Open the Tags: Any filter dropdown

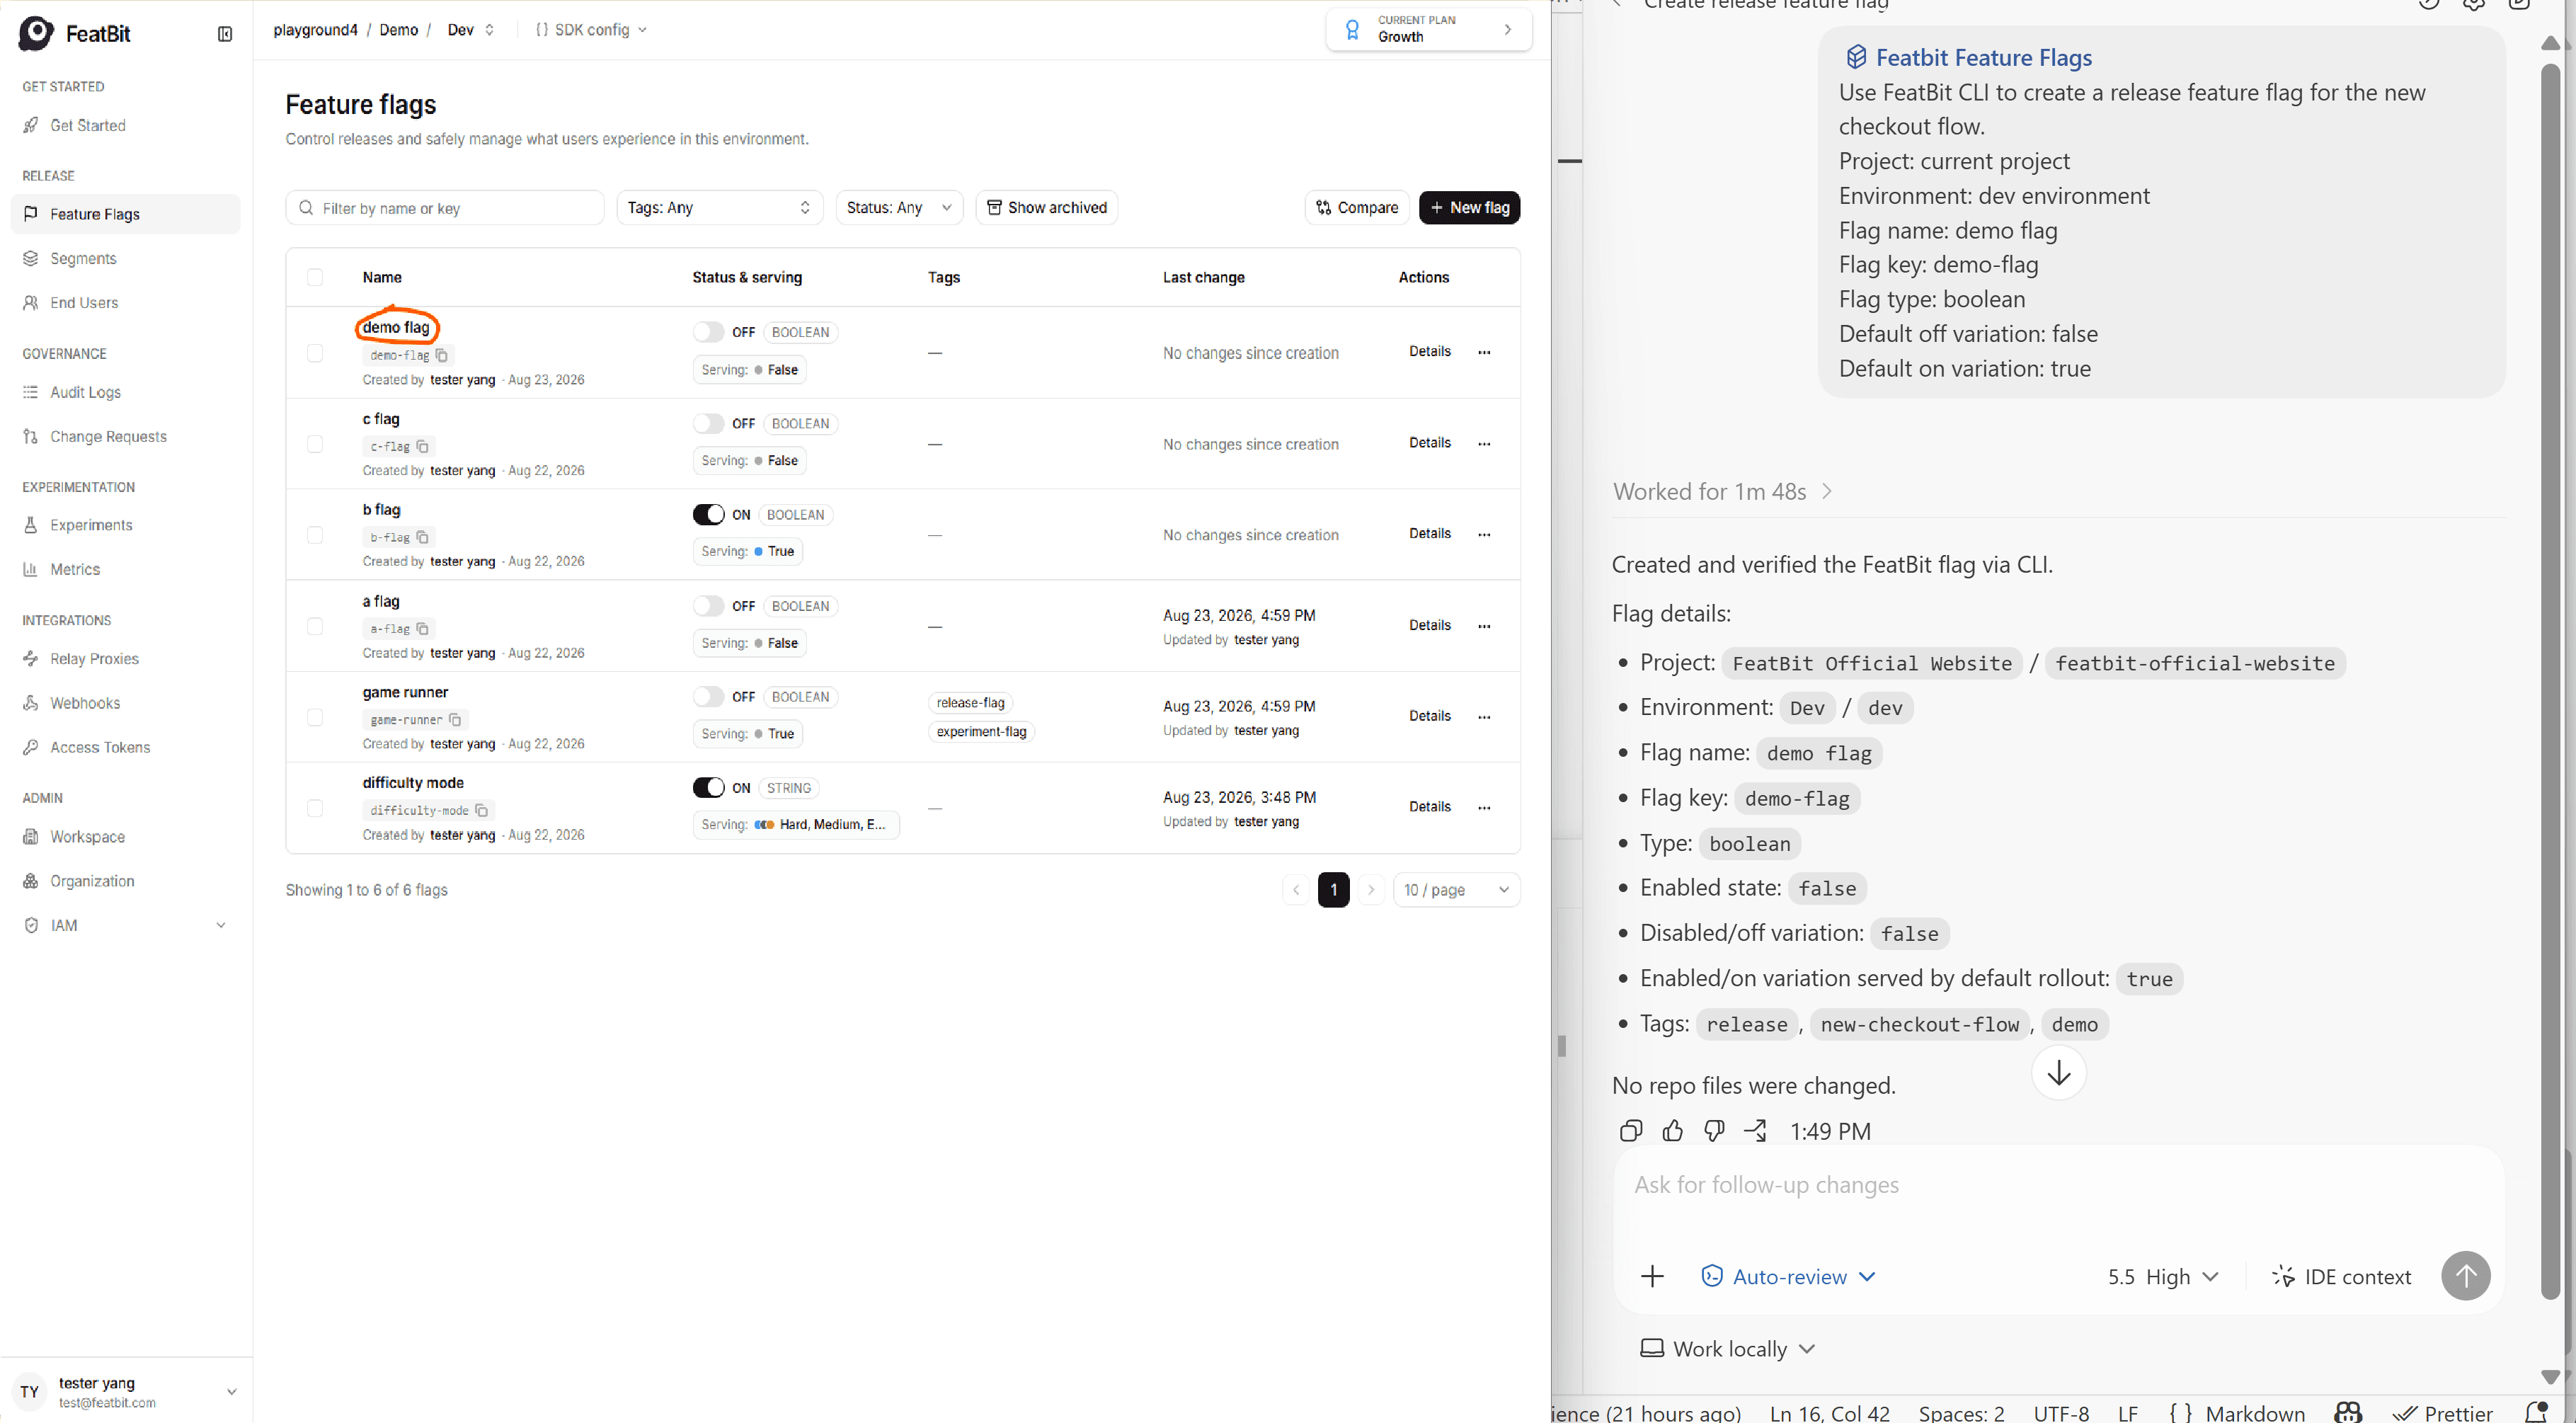click(719, 208)
